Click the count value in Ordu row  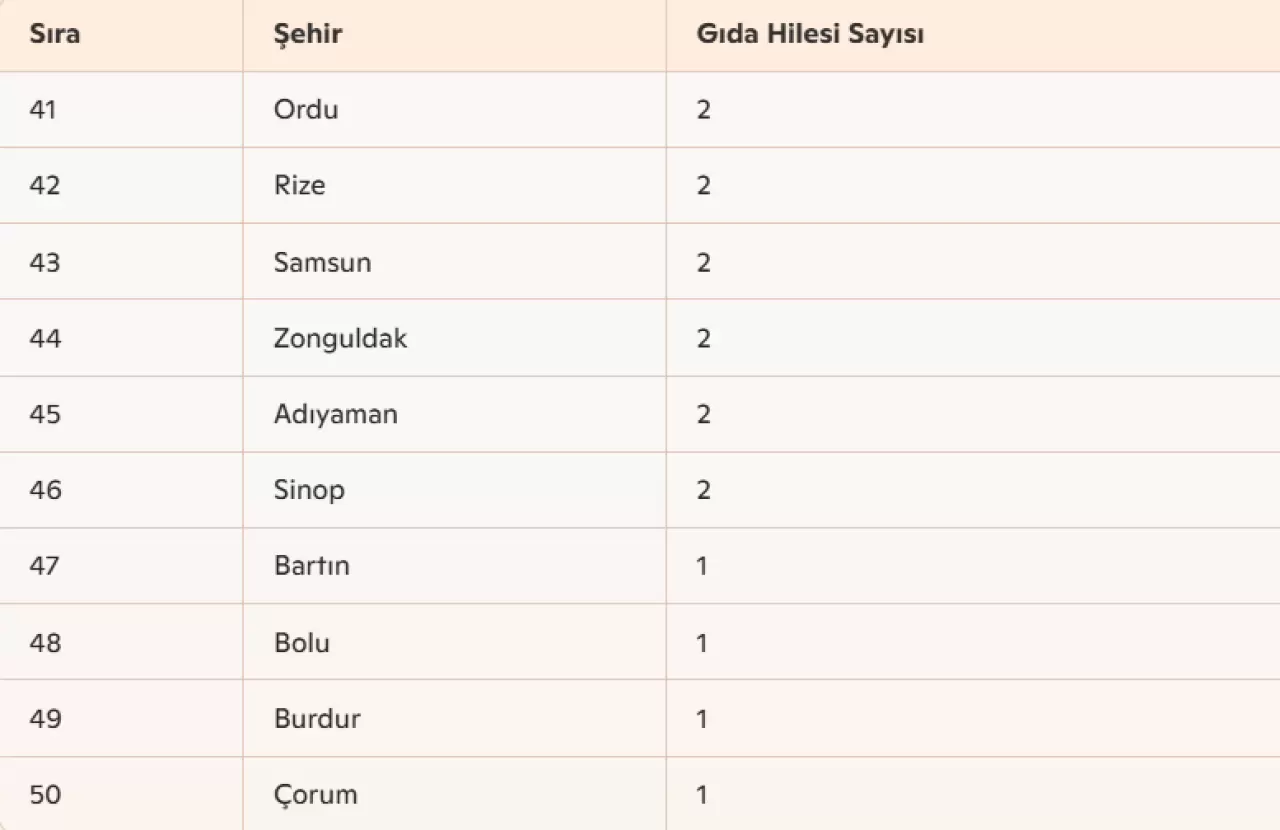pyautogui.click(x=704, y=109)
